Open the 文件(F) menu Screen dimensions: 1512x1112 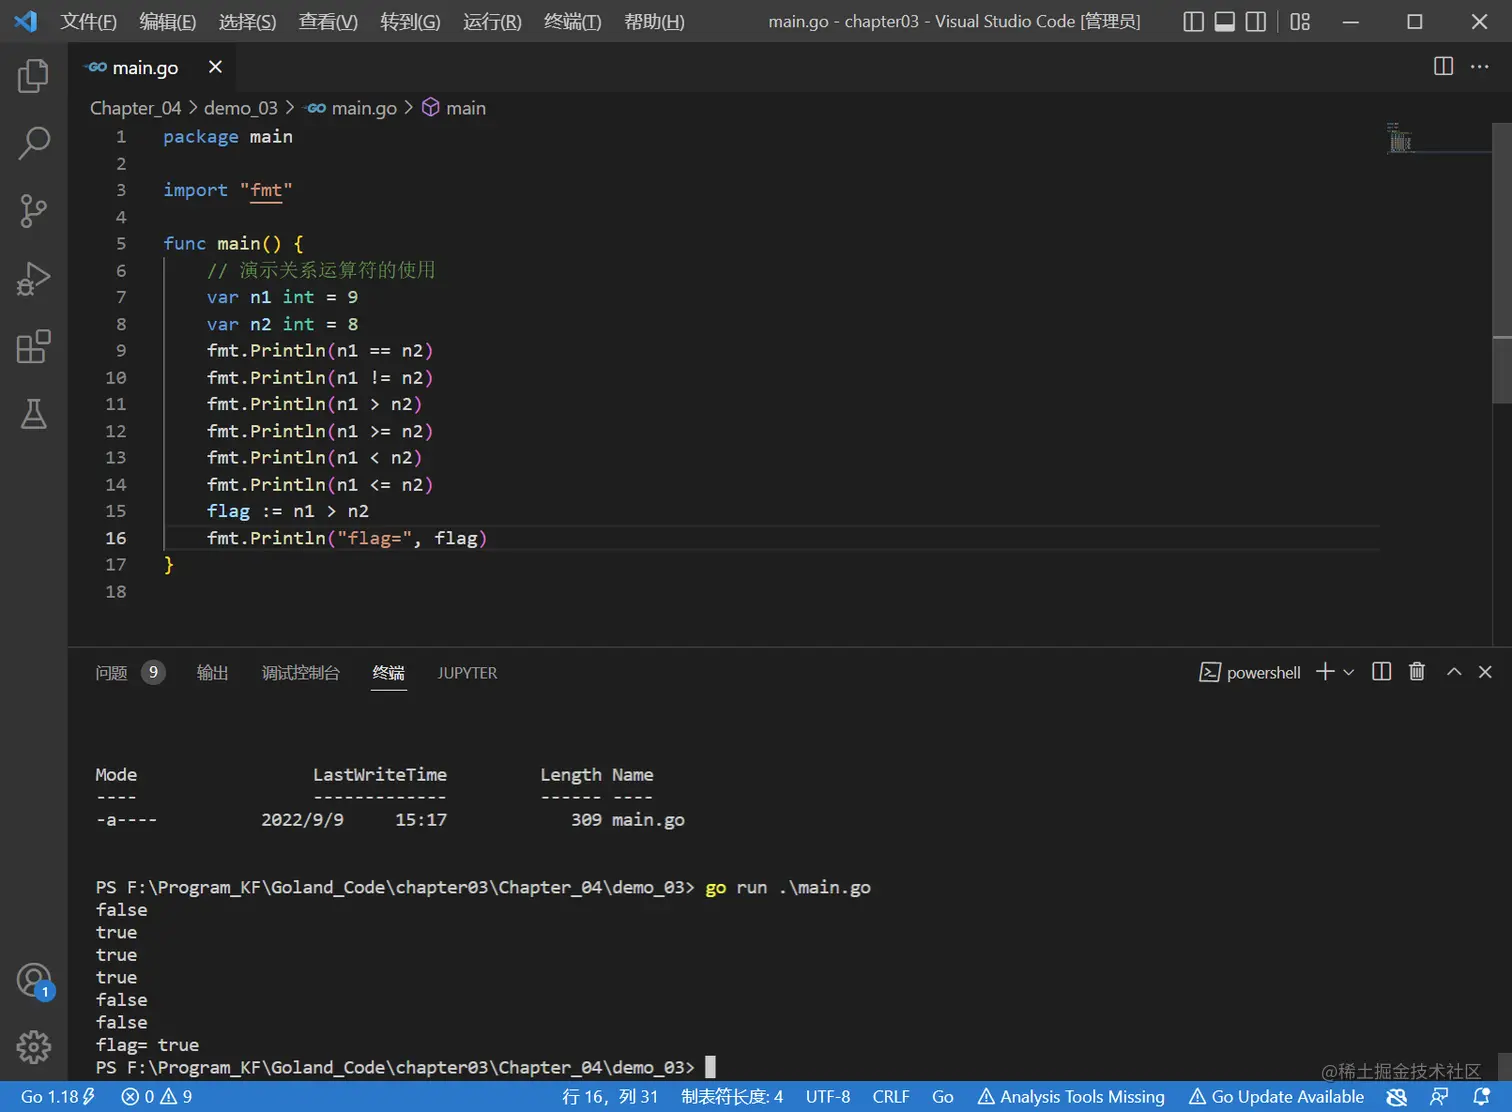pyautogui.click(x=88, y=21)
